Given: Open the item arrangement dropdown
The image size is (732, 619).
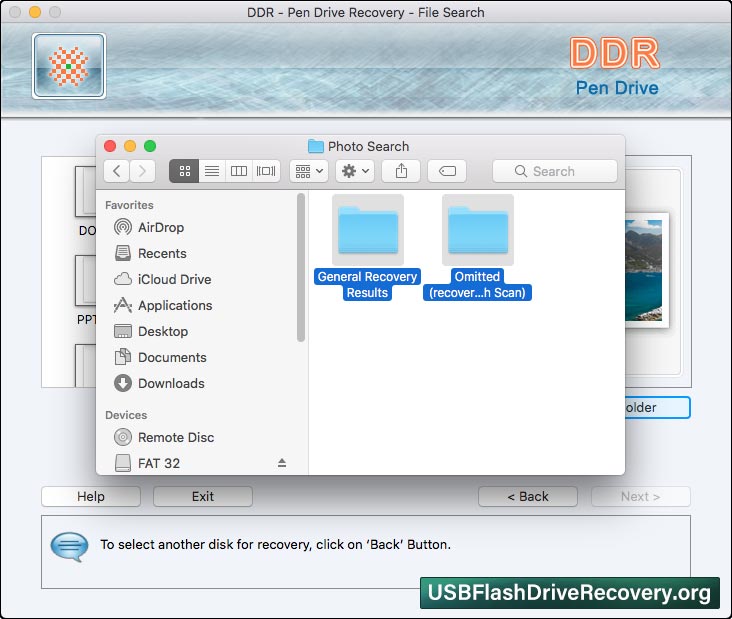Looking at the screenshot, I should click(309, 171).
